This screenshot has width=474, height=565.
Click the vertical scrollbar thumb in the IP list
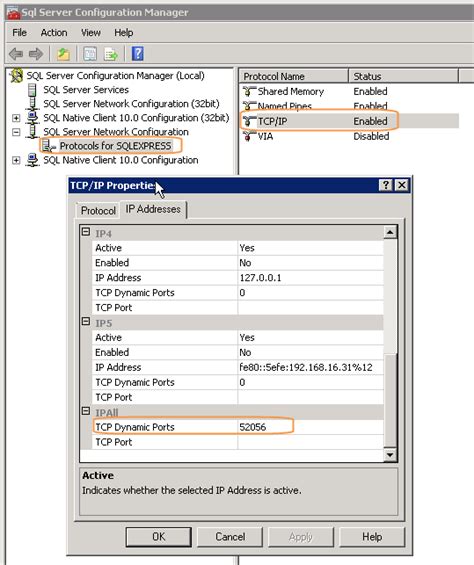[x=390, y=400]
